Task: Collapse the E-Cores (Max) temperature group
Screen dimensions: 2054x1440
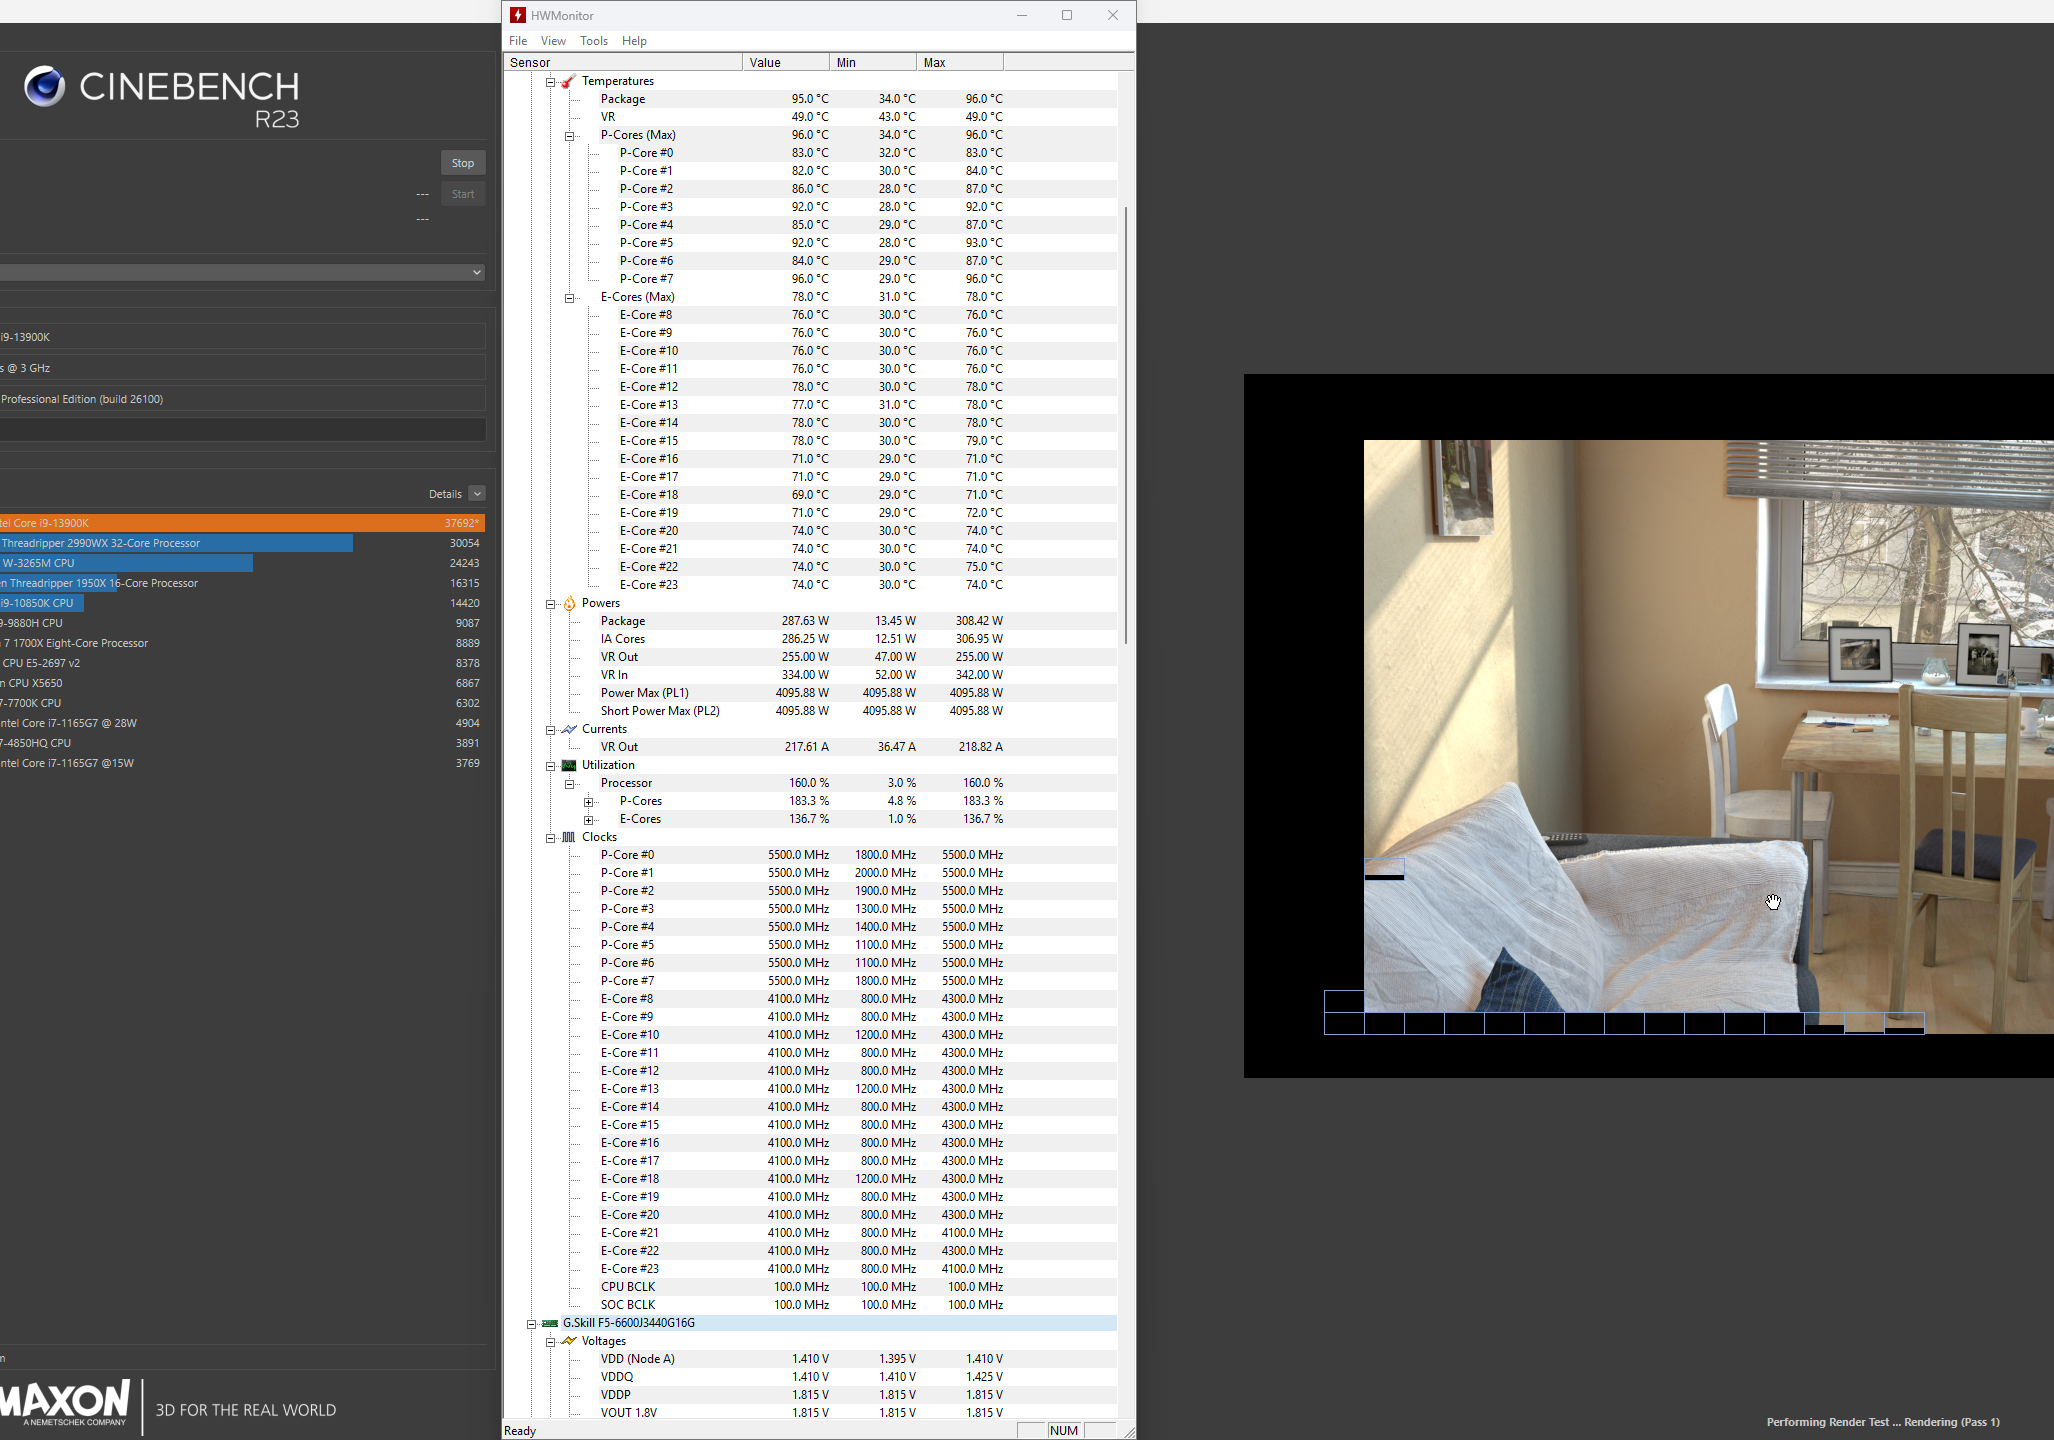Action: pos(570,298)
